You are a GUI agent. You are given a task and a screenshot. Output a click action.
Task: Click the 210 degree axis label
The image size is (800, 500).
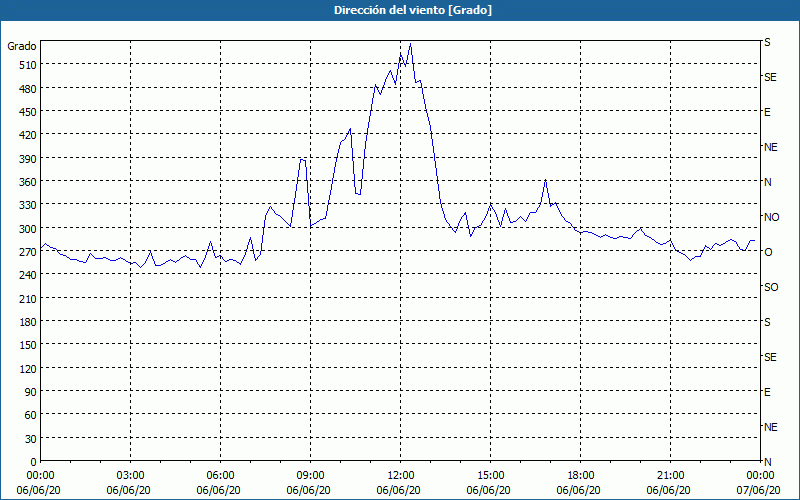pyautogui.click(x=28, y=298)
